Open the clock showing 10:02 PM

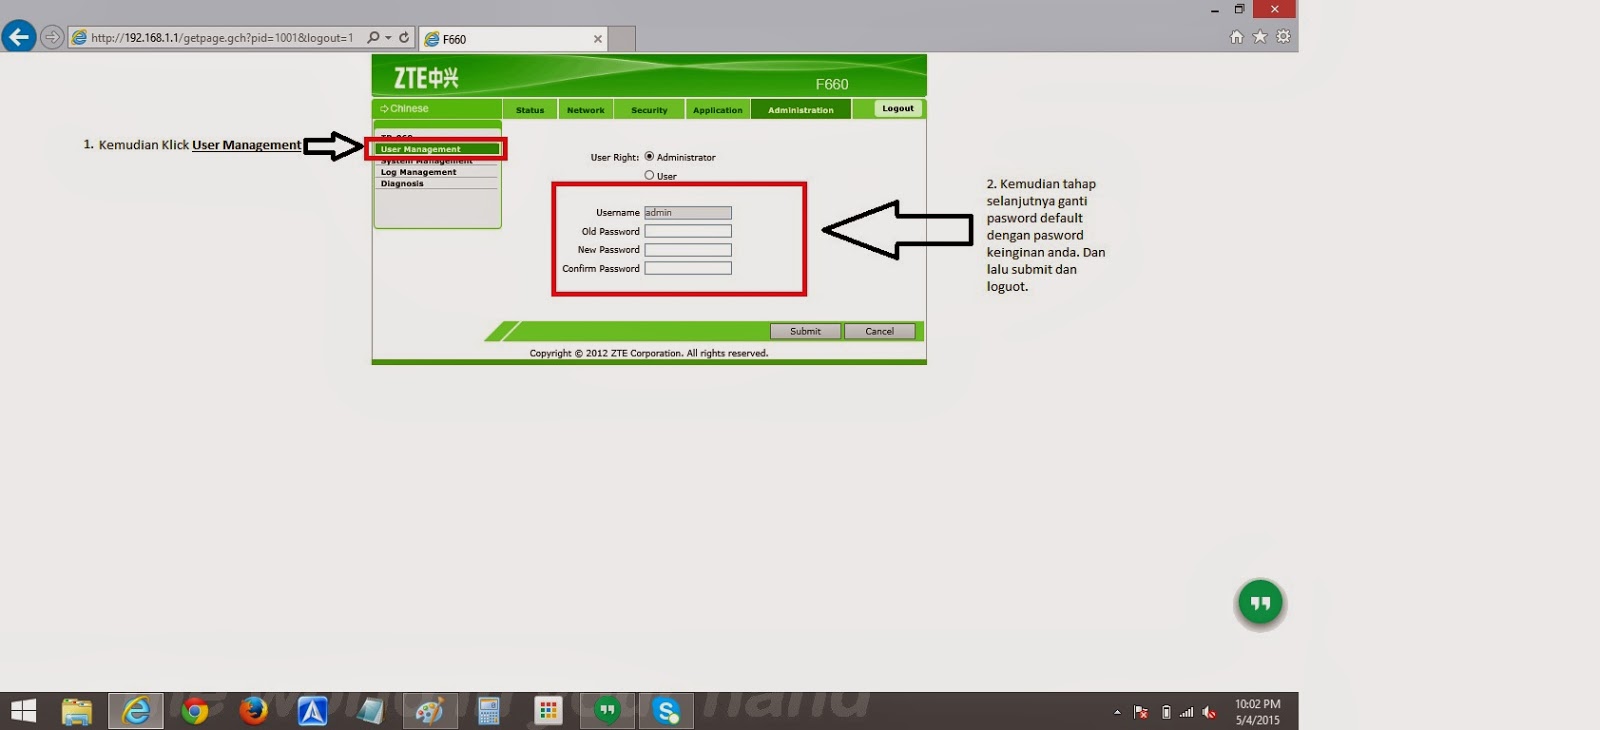click(1257, 712)
